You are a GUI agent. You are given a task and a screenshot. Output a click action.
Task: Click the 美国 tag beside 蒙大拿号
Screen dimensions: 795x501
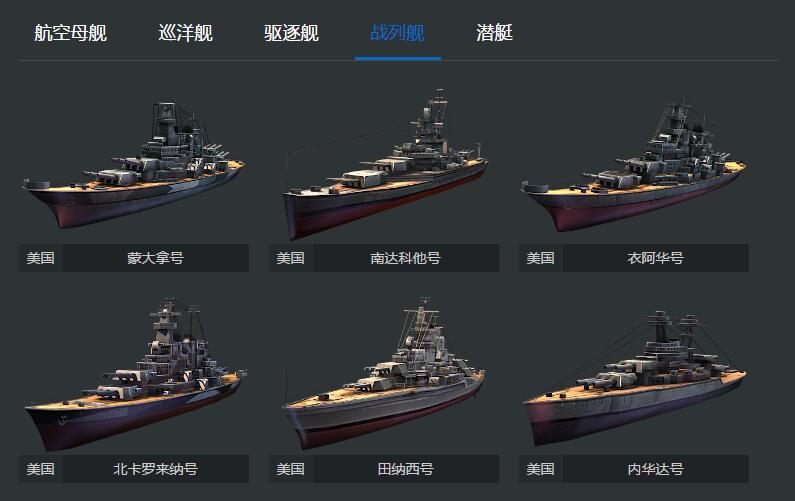pos(41,258)
